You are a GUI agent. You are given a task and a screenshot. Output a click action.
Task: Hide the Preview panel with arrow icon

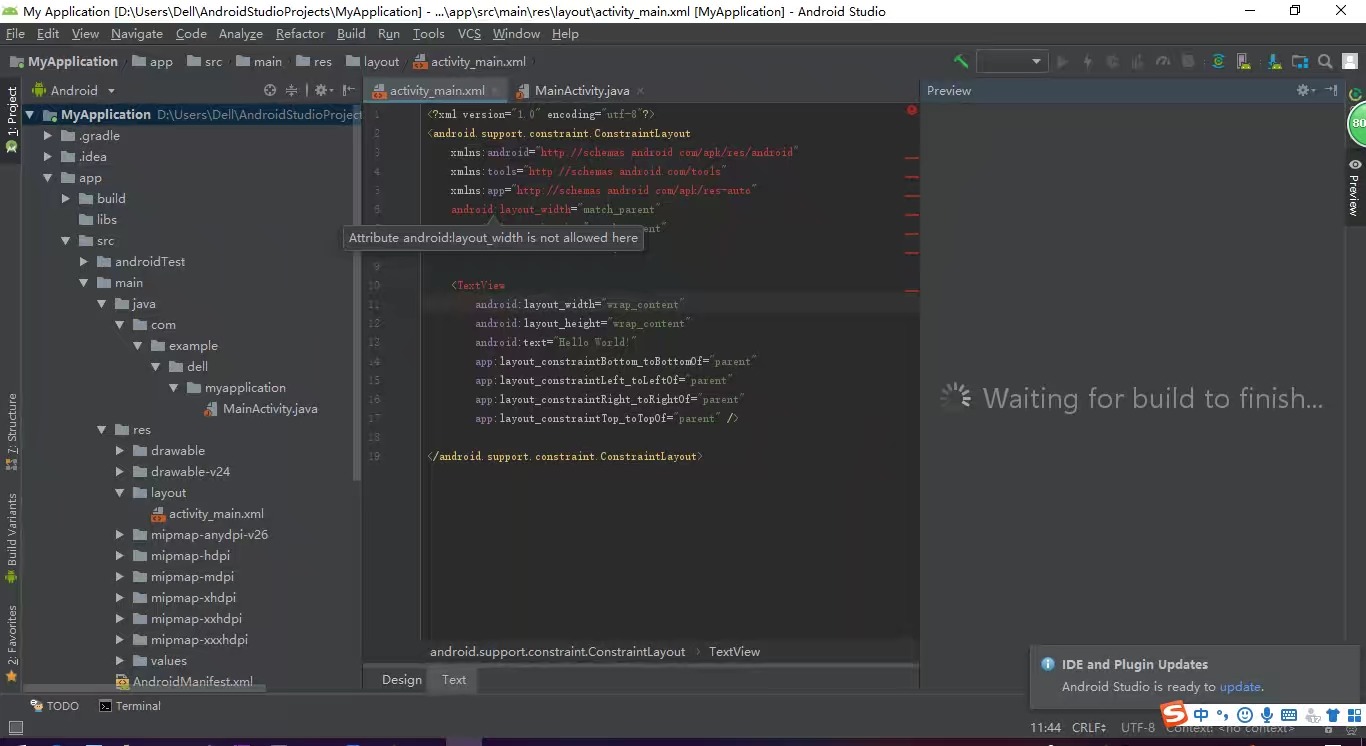tap(1331, 90)
